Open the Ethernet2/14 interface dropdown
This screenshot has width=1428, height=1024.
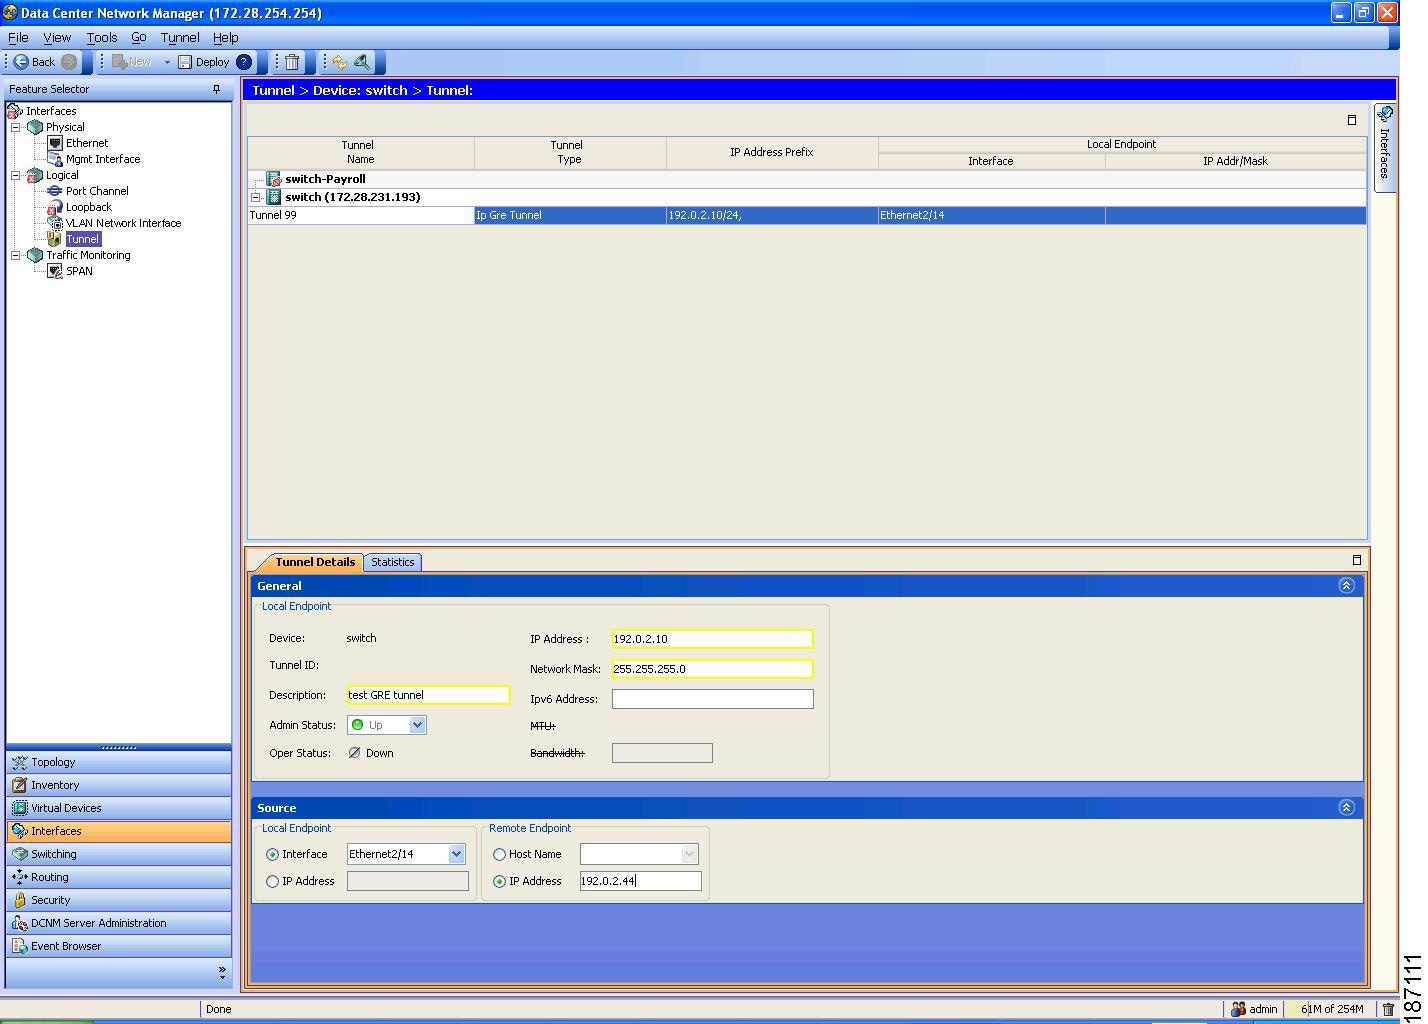(x=456, y=854)
